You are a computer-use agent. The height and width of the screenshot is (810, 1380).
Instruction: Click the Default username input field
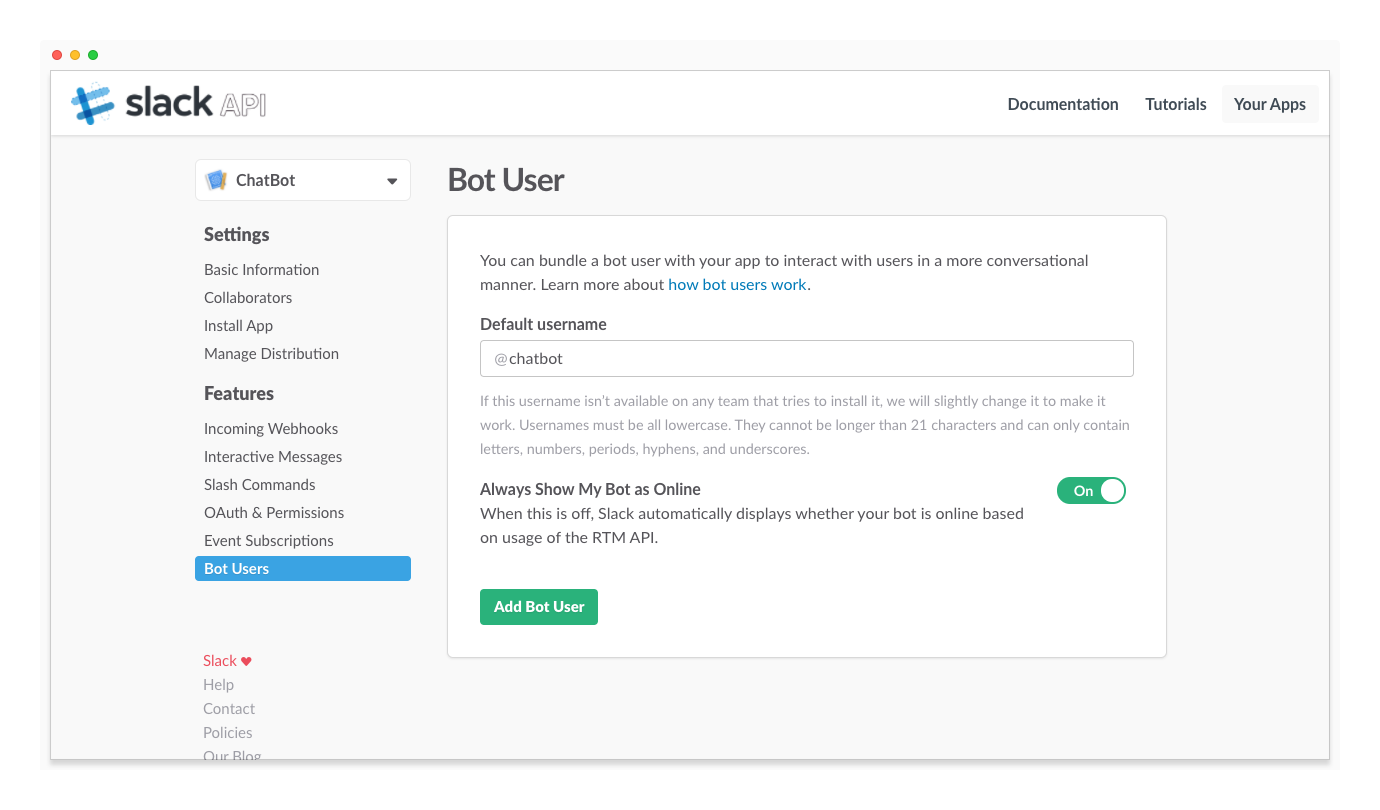[x=807, y=358]
